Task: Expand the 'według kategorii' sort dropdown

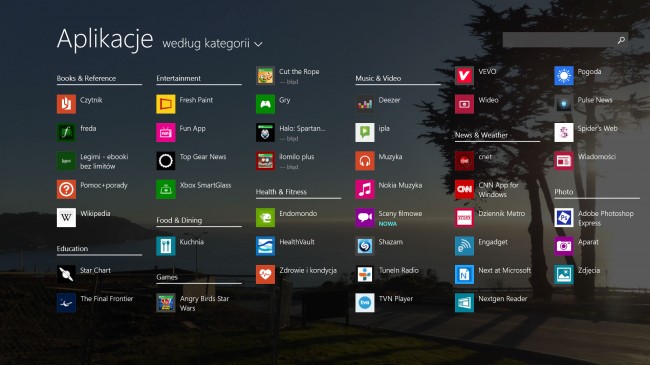Action: click(x=212, y=44)
